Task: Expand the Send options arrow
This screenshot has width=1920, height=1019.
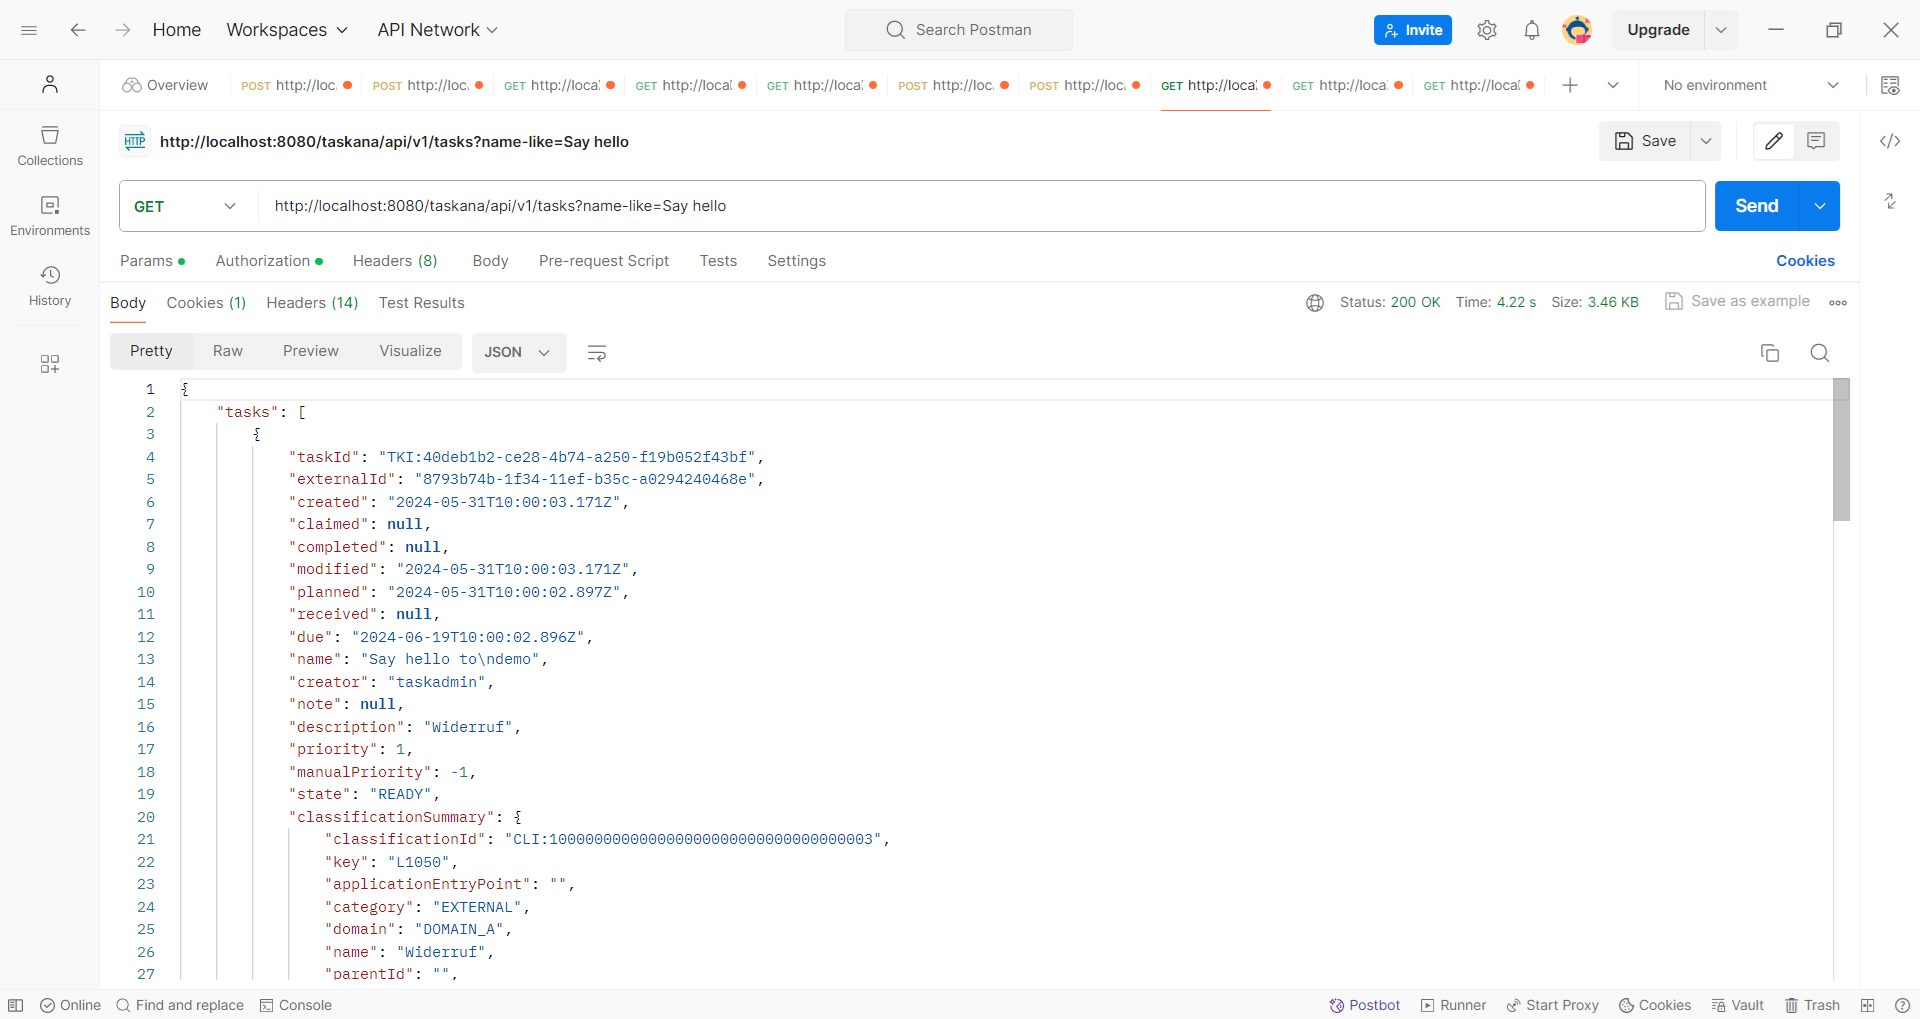Action: [x=1820, y=206]
